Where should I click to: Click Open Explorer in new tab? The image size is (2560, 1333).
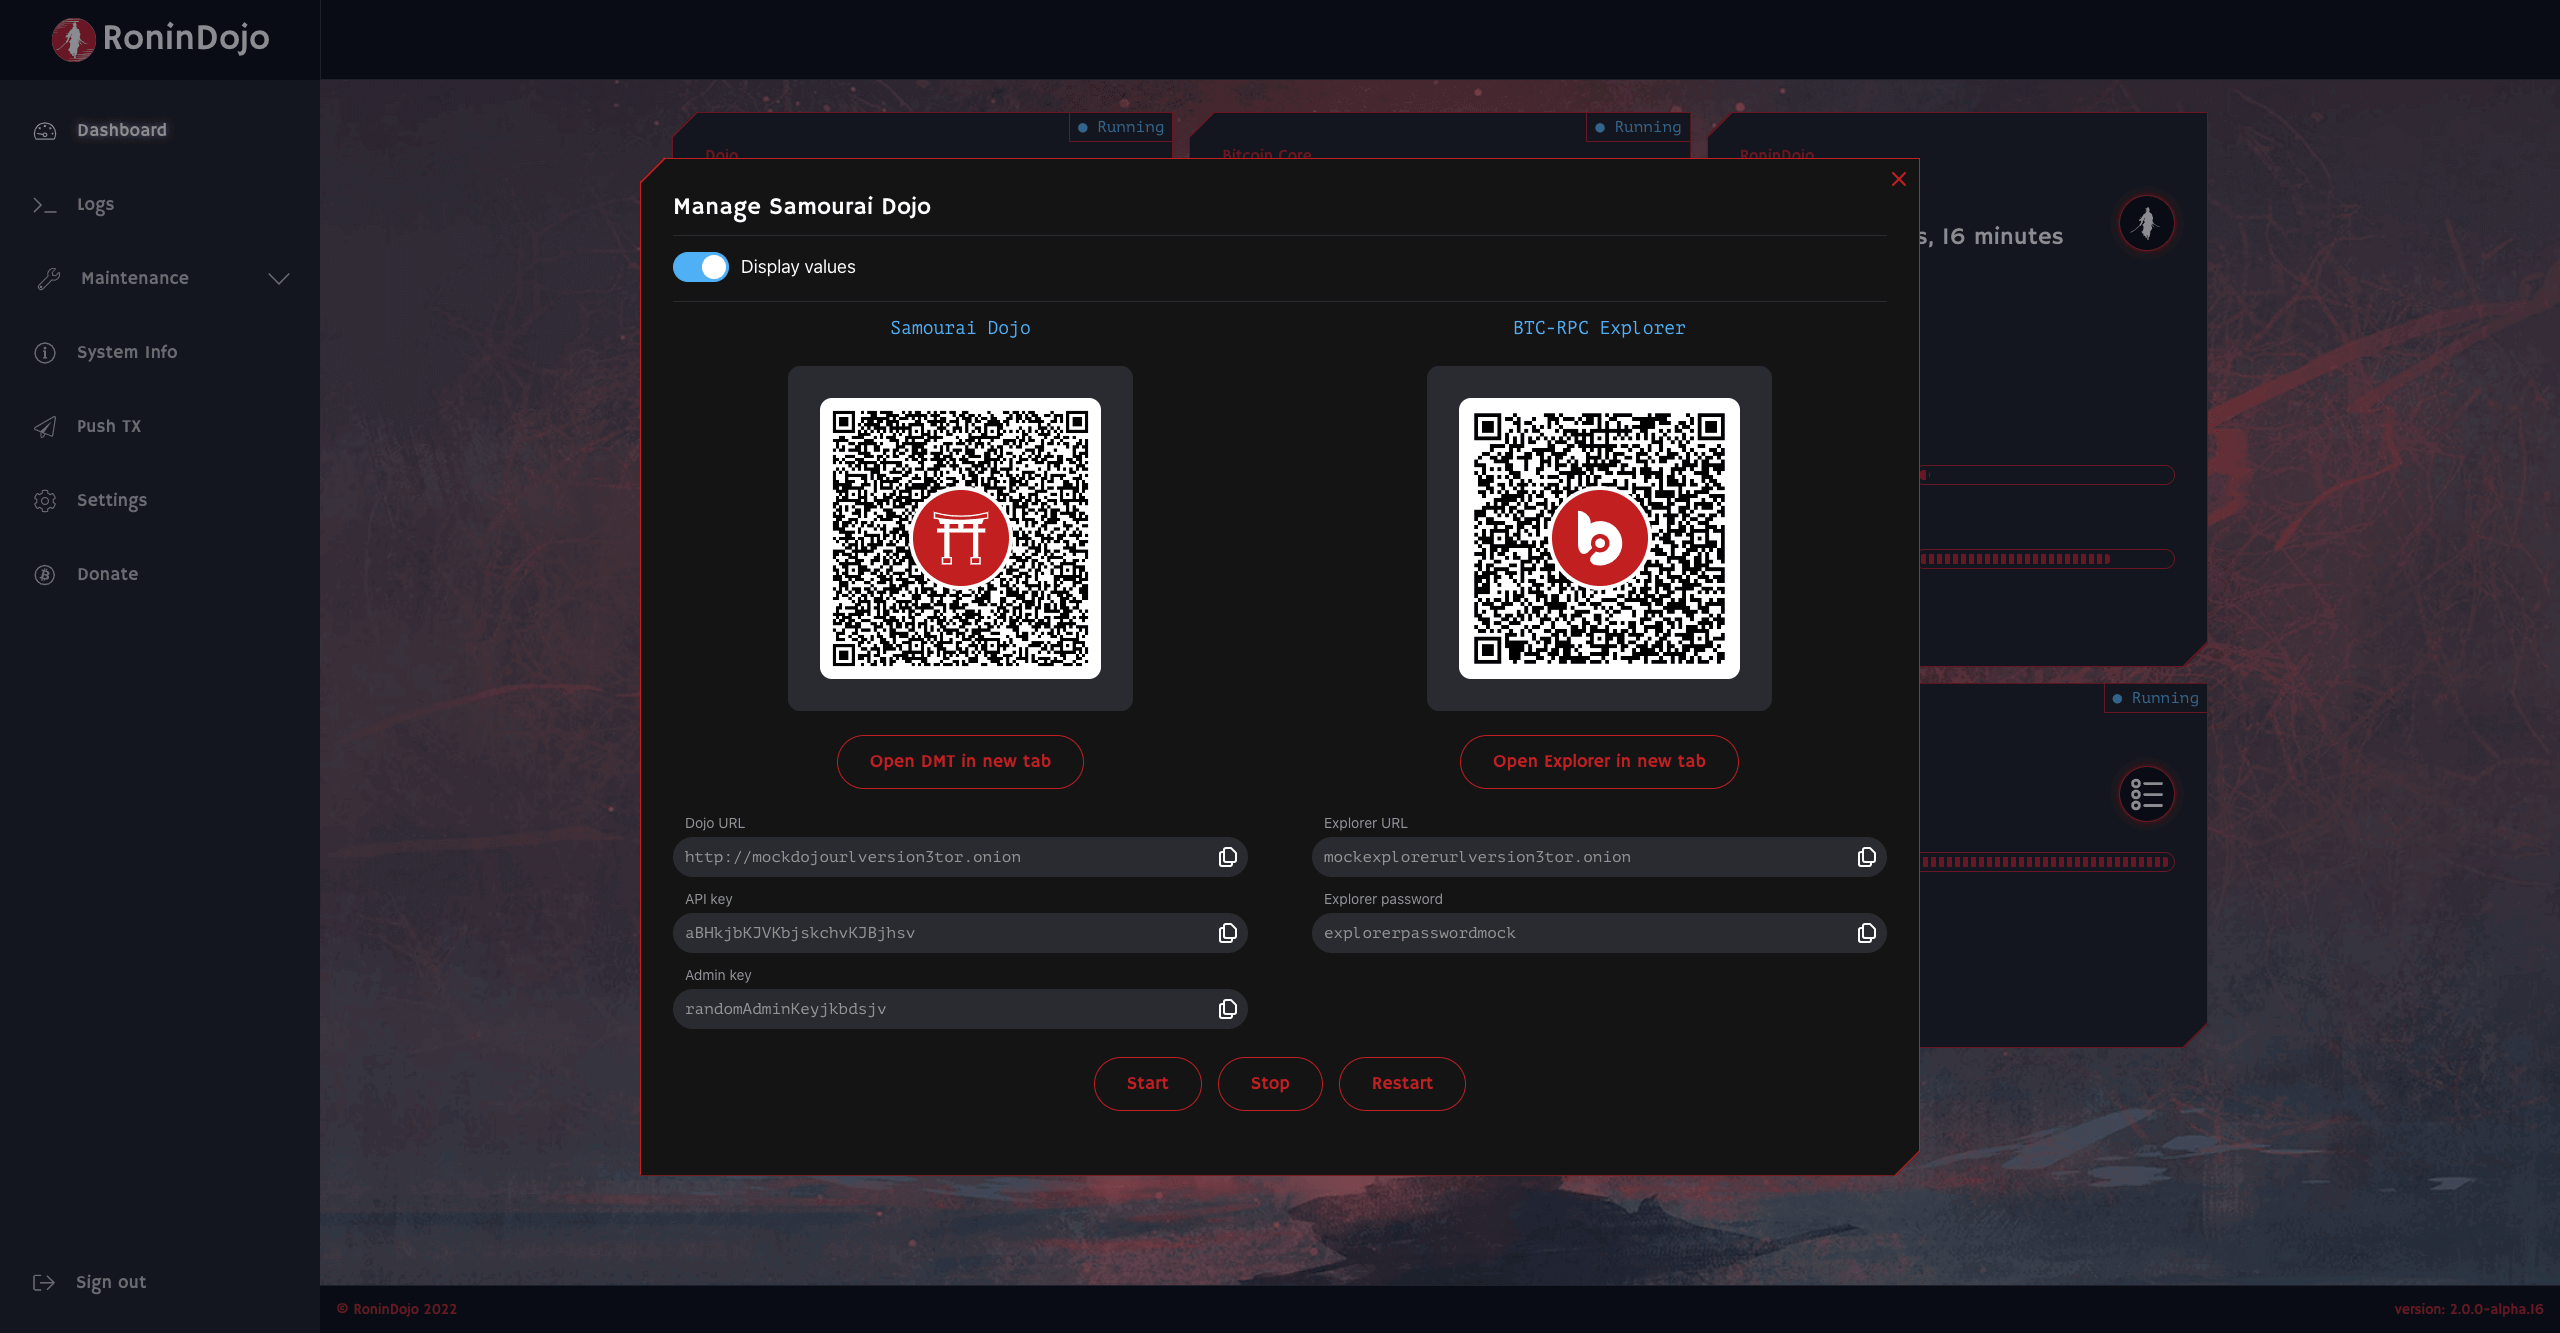[x=1599, y=762]
